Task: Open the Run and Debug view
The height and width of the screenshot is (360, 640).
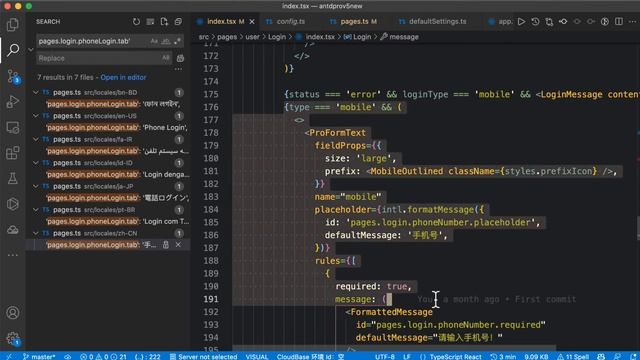Action: 13,102
